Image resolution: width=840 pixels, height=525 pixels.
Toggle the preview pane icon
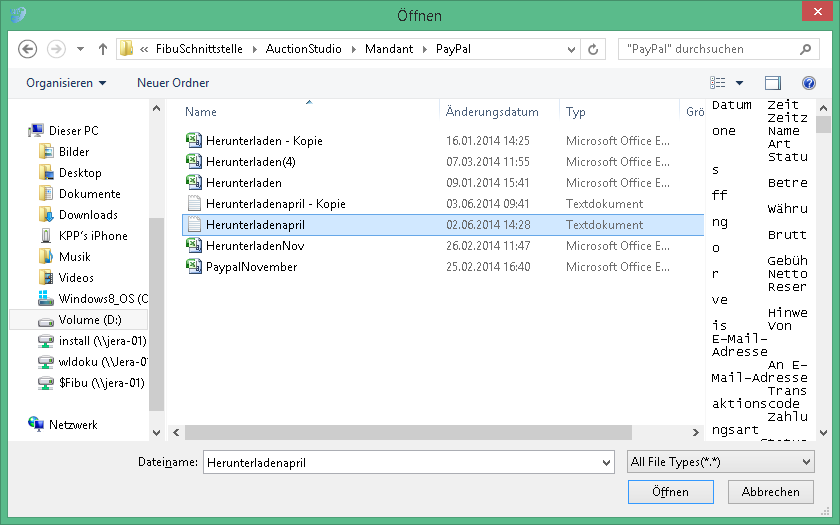coord(772,83)
